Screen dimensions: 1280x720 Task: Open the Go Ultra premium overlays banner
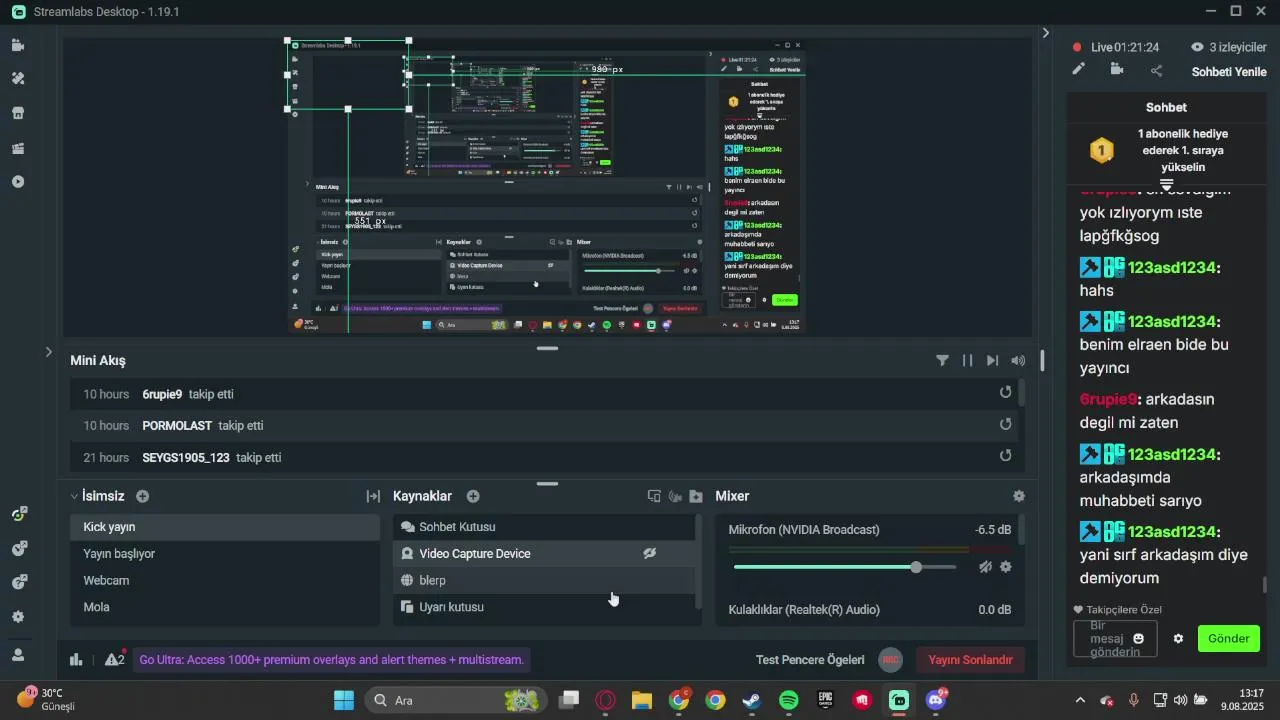click(331, 660)
